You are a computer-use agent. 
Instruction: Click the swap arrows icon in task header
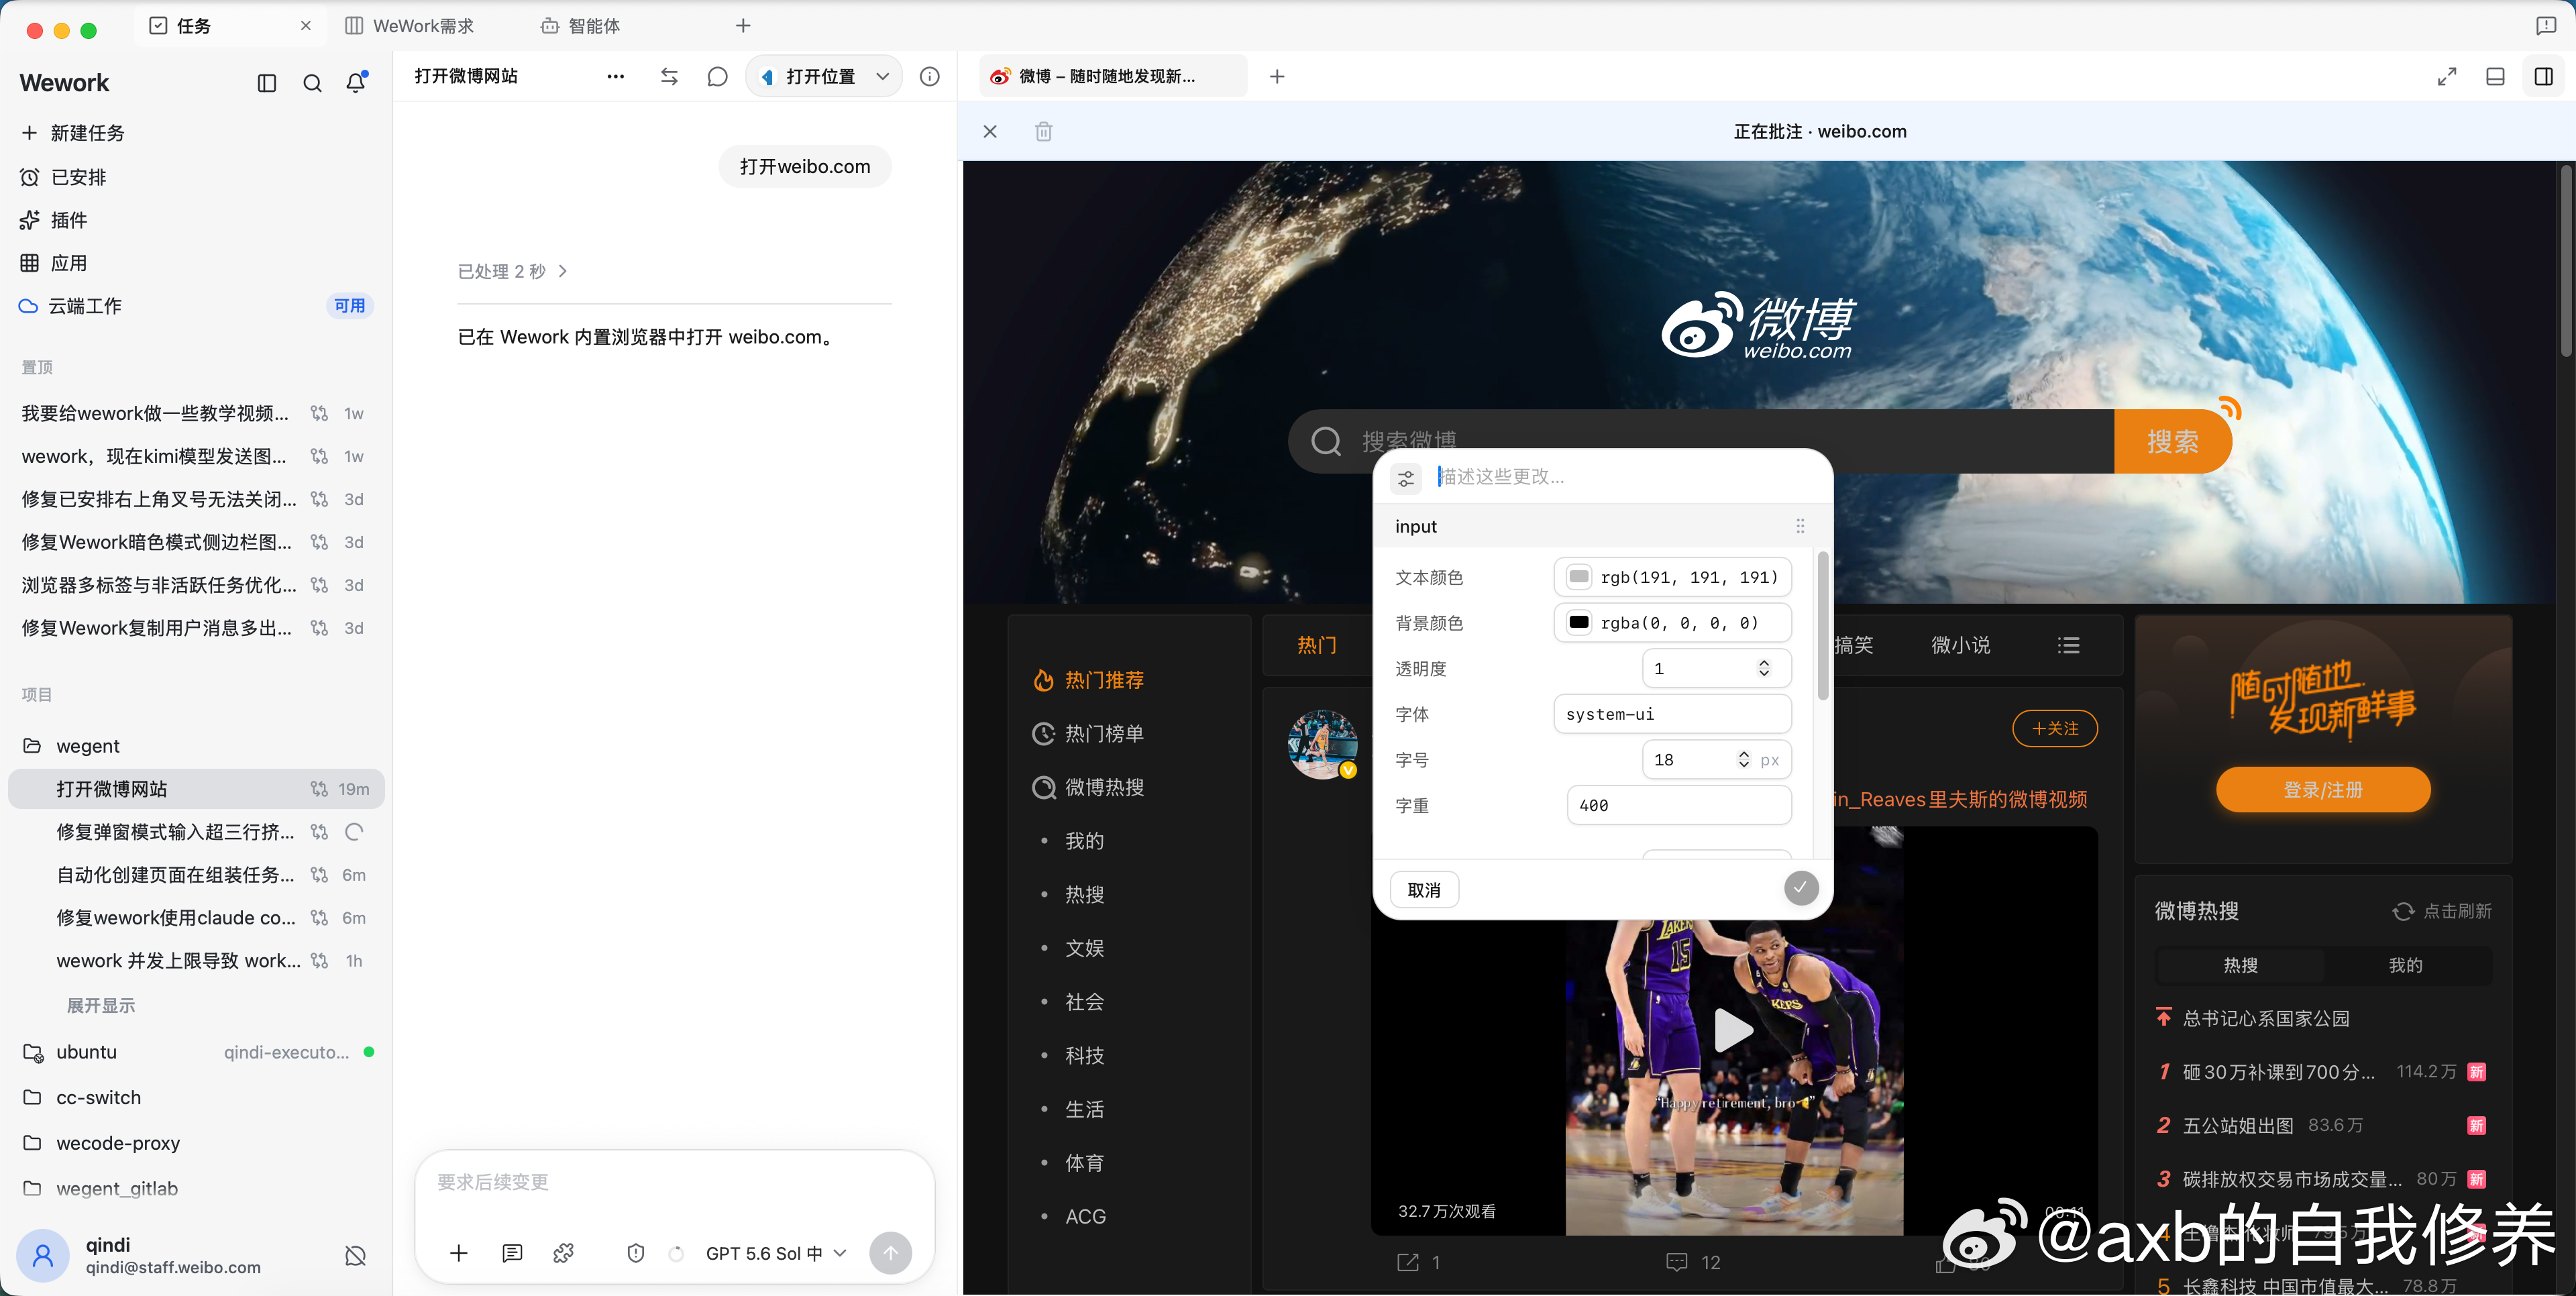point(669,76)
